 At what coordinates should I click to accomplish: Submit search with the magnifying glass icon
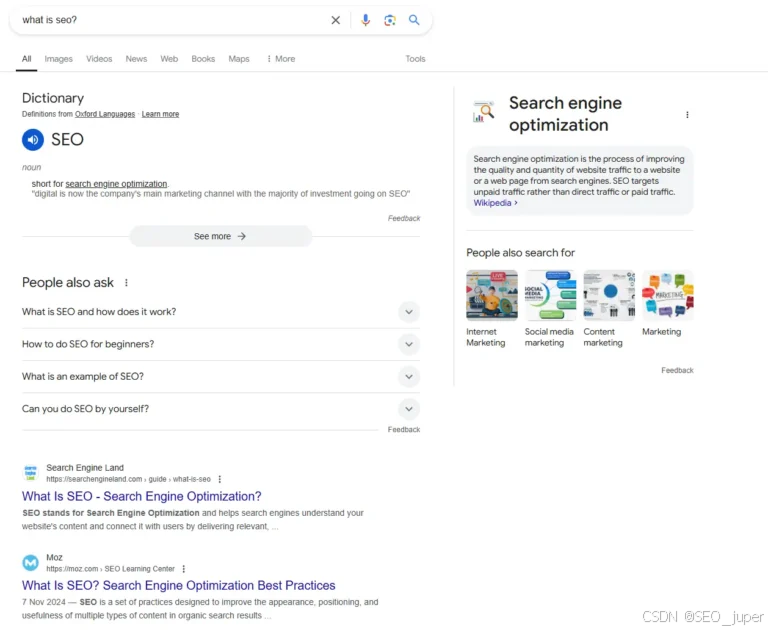point(414,20)
